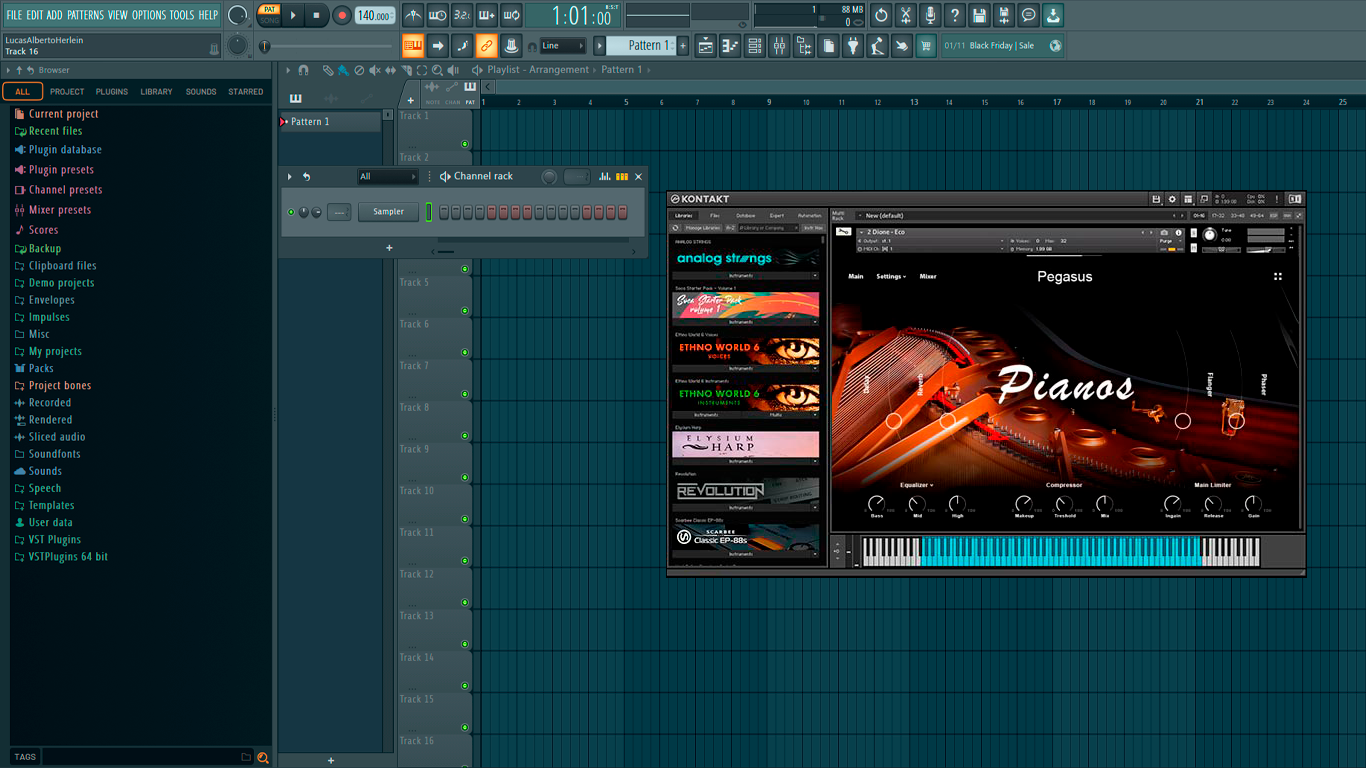Click the cut scissors tool icon

(x=906, y=15)
